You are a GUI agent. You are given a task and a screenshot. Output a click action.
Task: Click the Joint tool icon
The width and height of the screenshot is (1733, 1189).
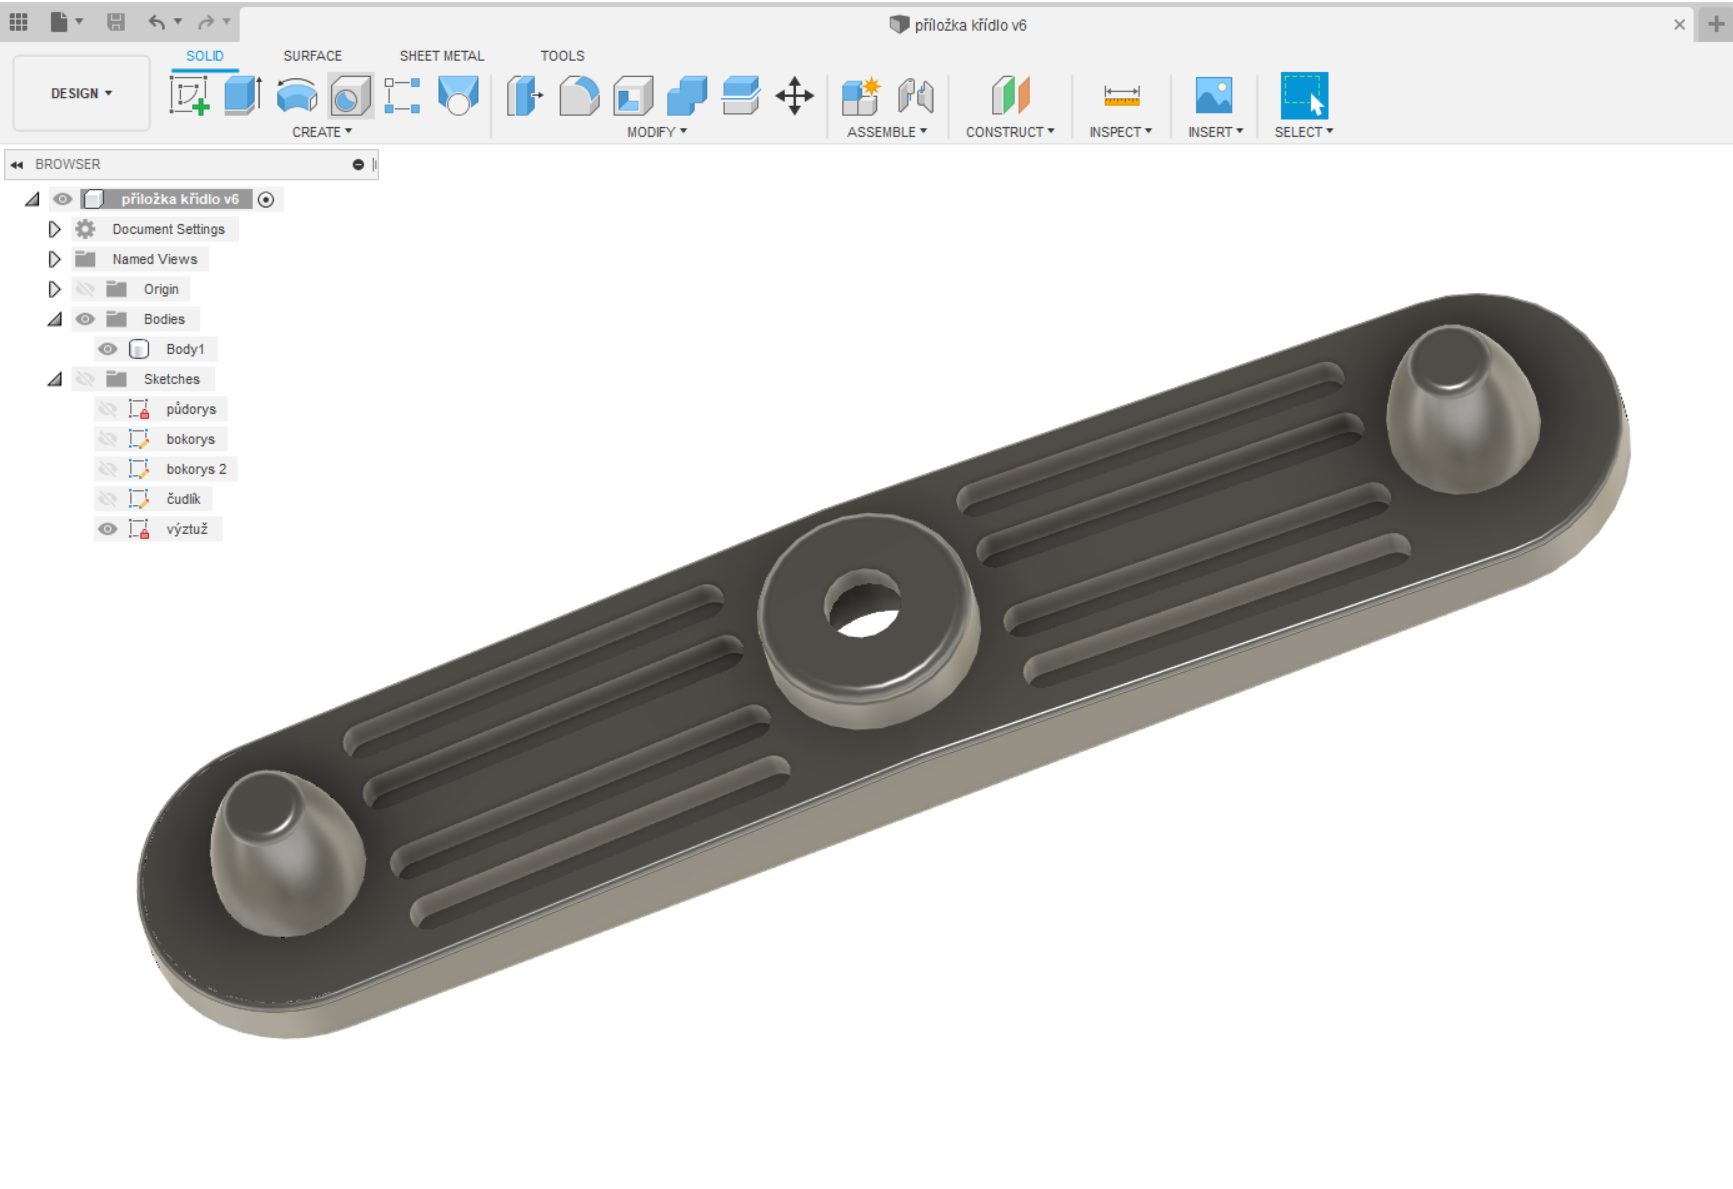(x=915, y=96)
